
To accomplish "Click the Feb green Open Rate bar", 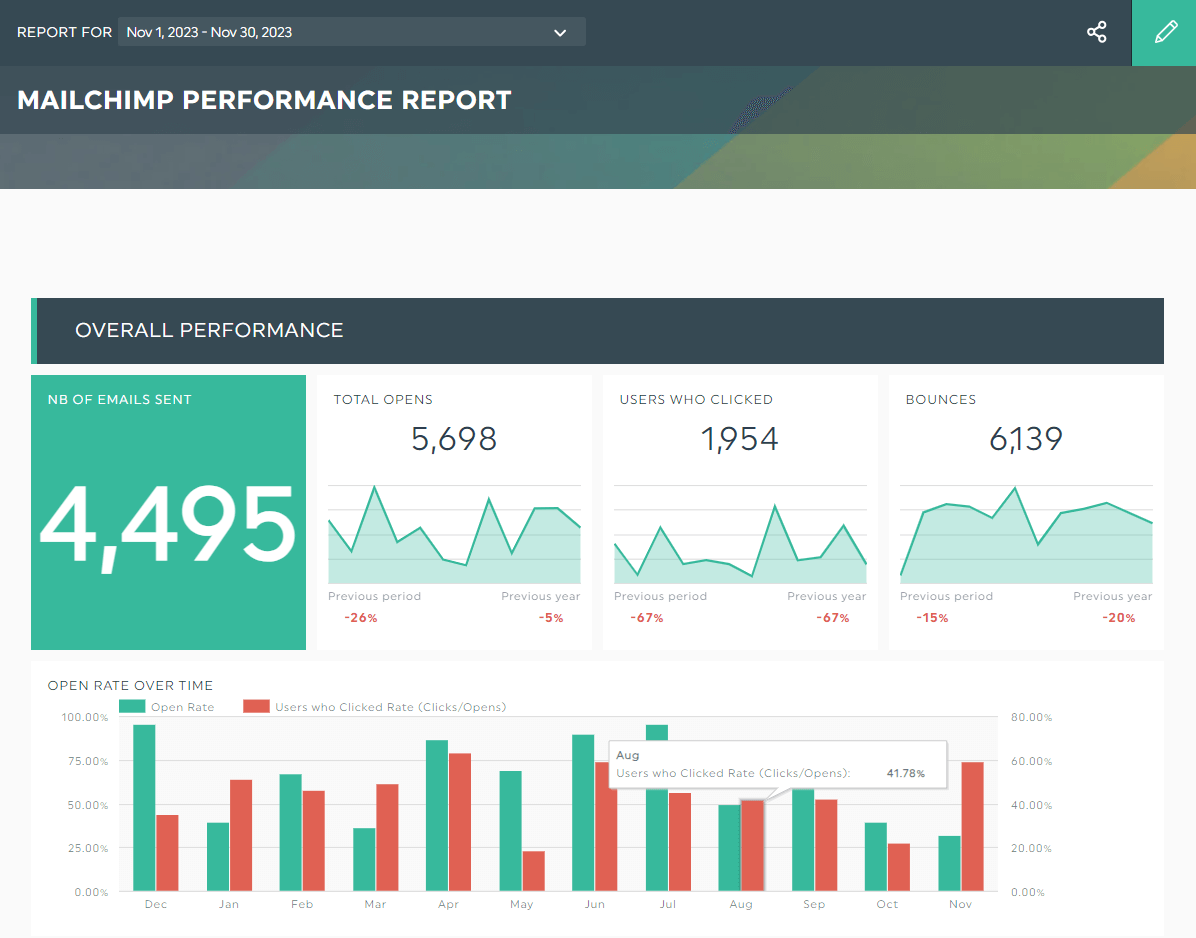I will [291, 832].
